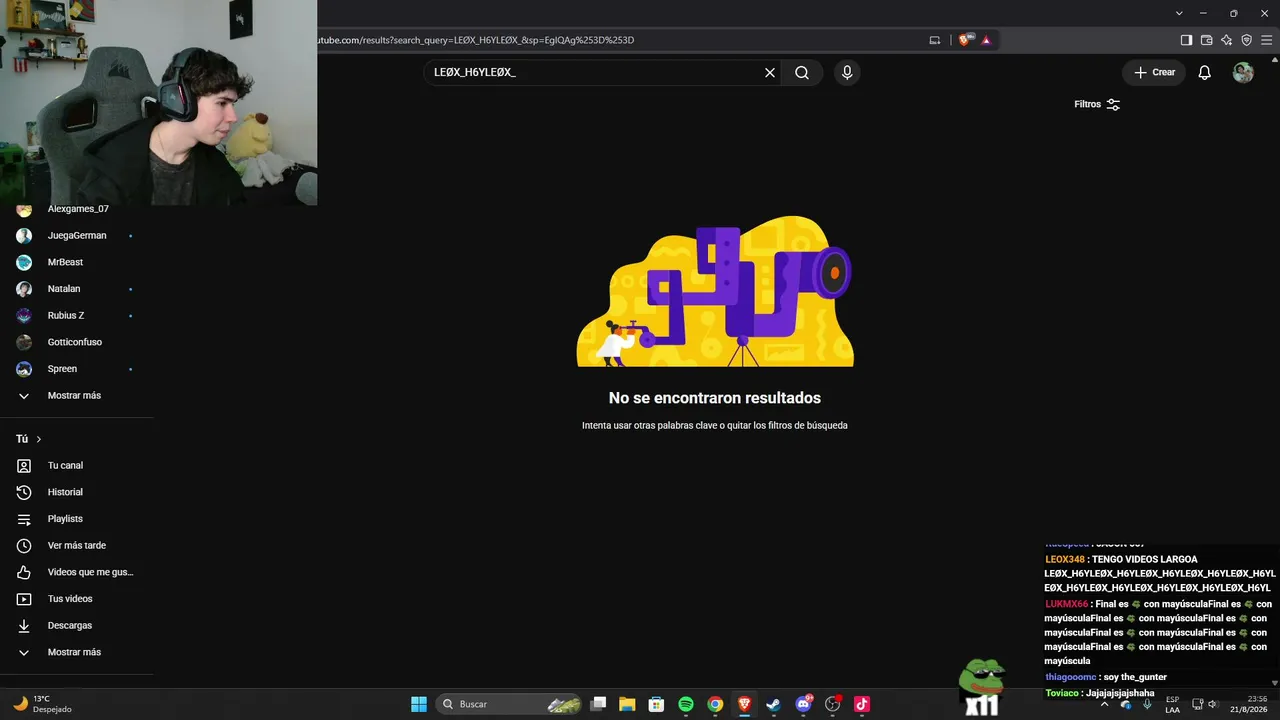Click the microphone icon in system tray
Viewport: 1280px width, 720px height.
pyautogui.click(x=1147, y=704)
